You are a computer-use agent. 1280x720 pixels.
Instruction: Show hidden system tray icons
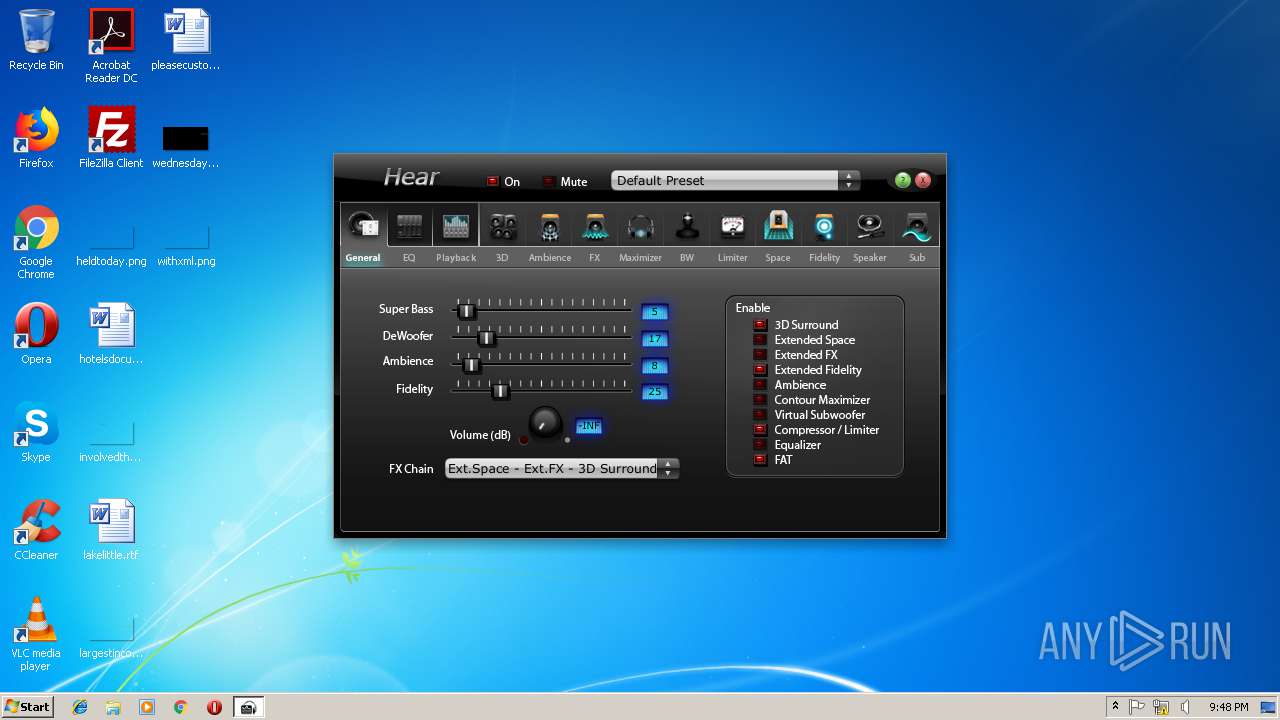[1115, 707]
